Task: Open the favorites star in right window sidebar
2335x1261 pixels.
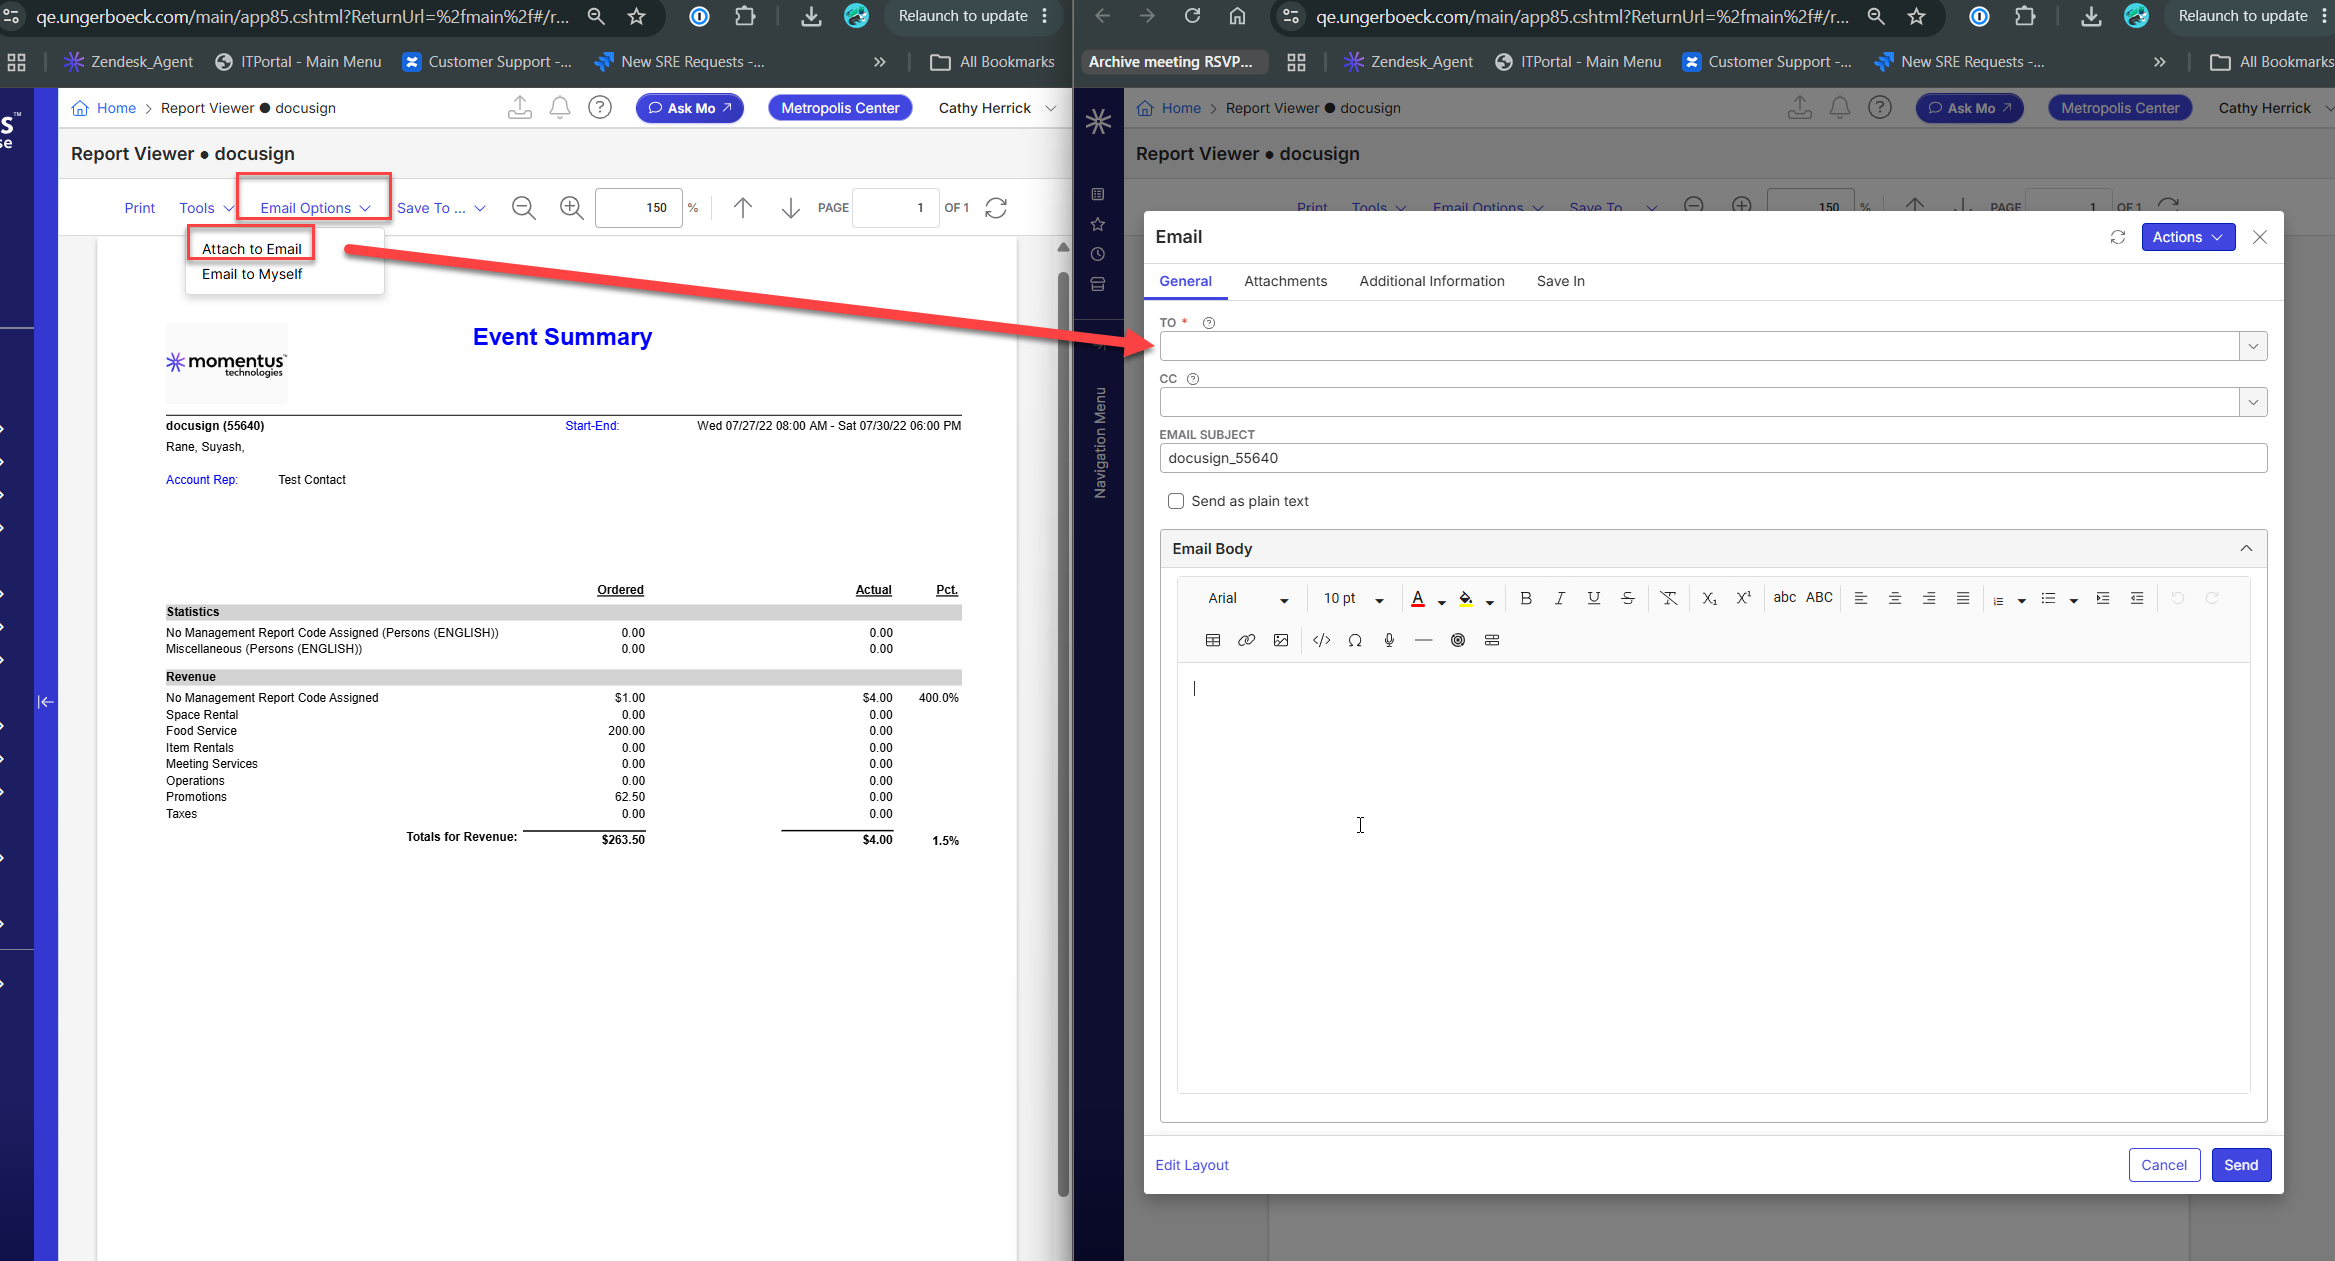Action: click(x=1098, y=224)
